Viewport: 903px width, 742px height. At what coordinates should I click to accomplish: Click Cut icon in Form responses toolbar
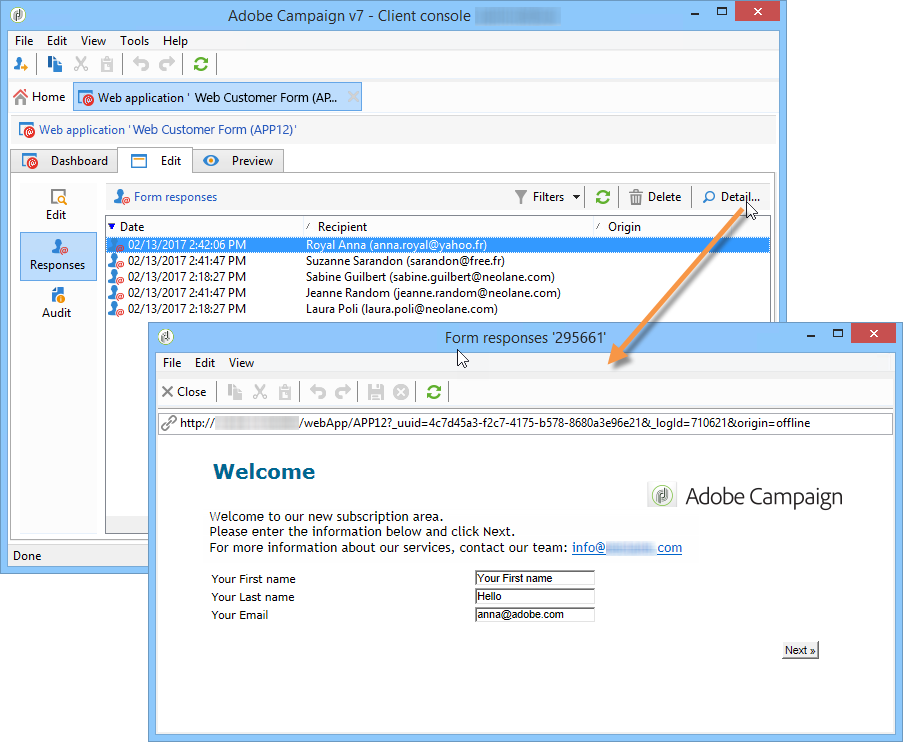point(260,392)
